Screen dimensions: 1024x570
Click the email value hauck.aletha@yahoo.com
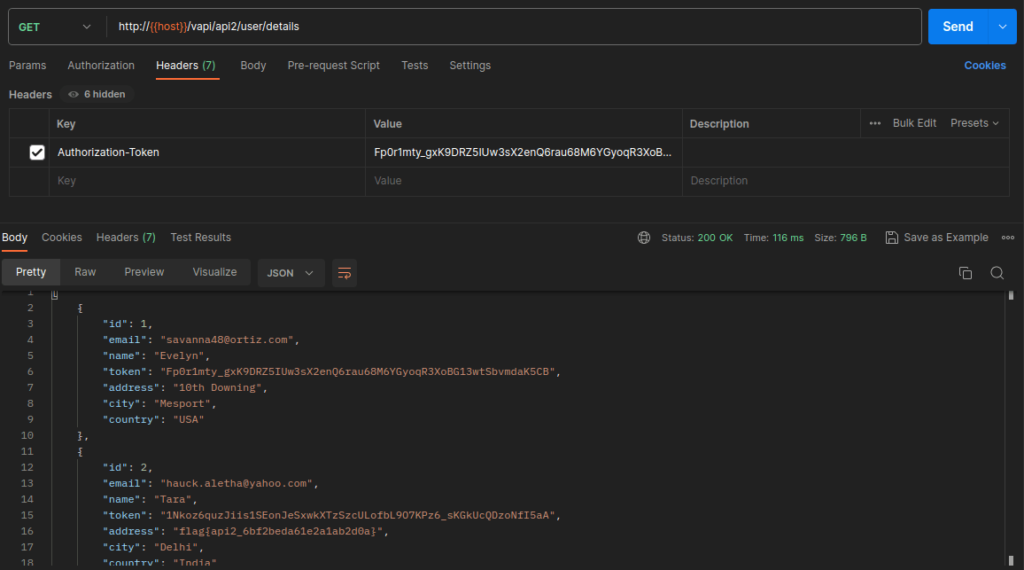click(x=236, y=484)
